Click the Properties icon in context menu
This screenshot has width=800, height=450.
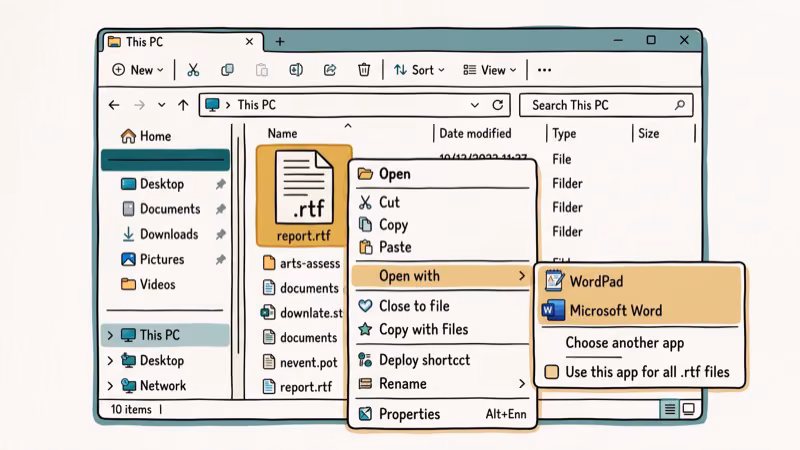pos(365,414)
